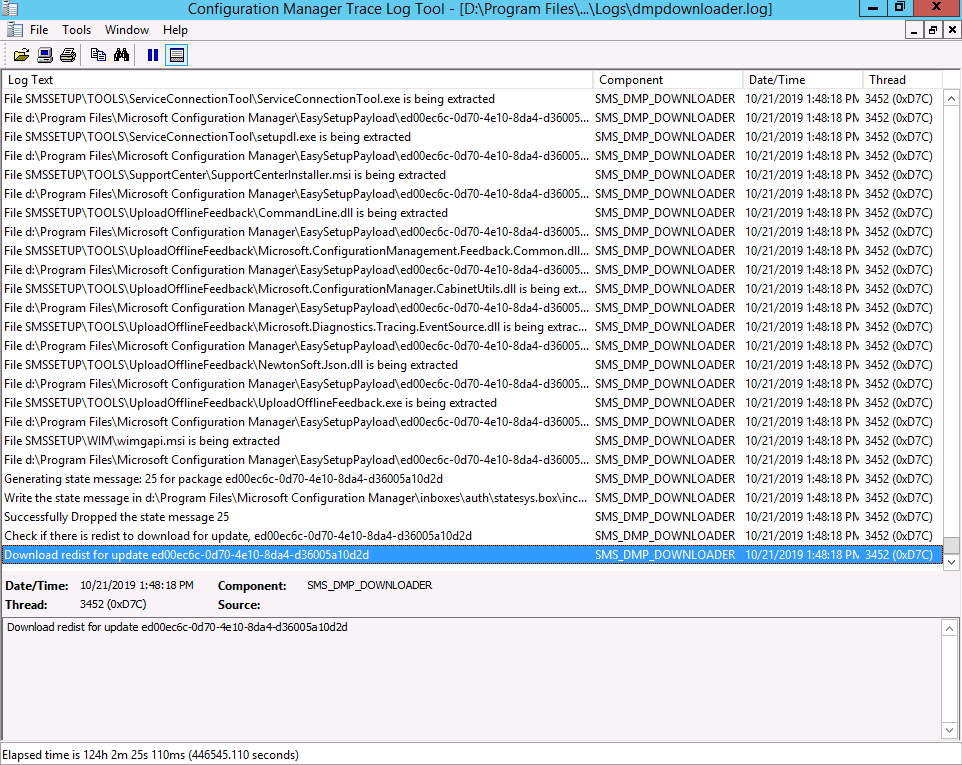Select Successfully Dropped the state message row
This screenshot has width=962, height=765.
click(x=472, y=517)
